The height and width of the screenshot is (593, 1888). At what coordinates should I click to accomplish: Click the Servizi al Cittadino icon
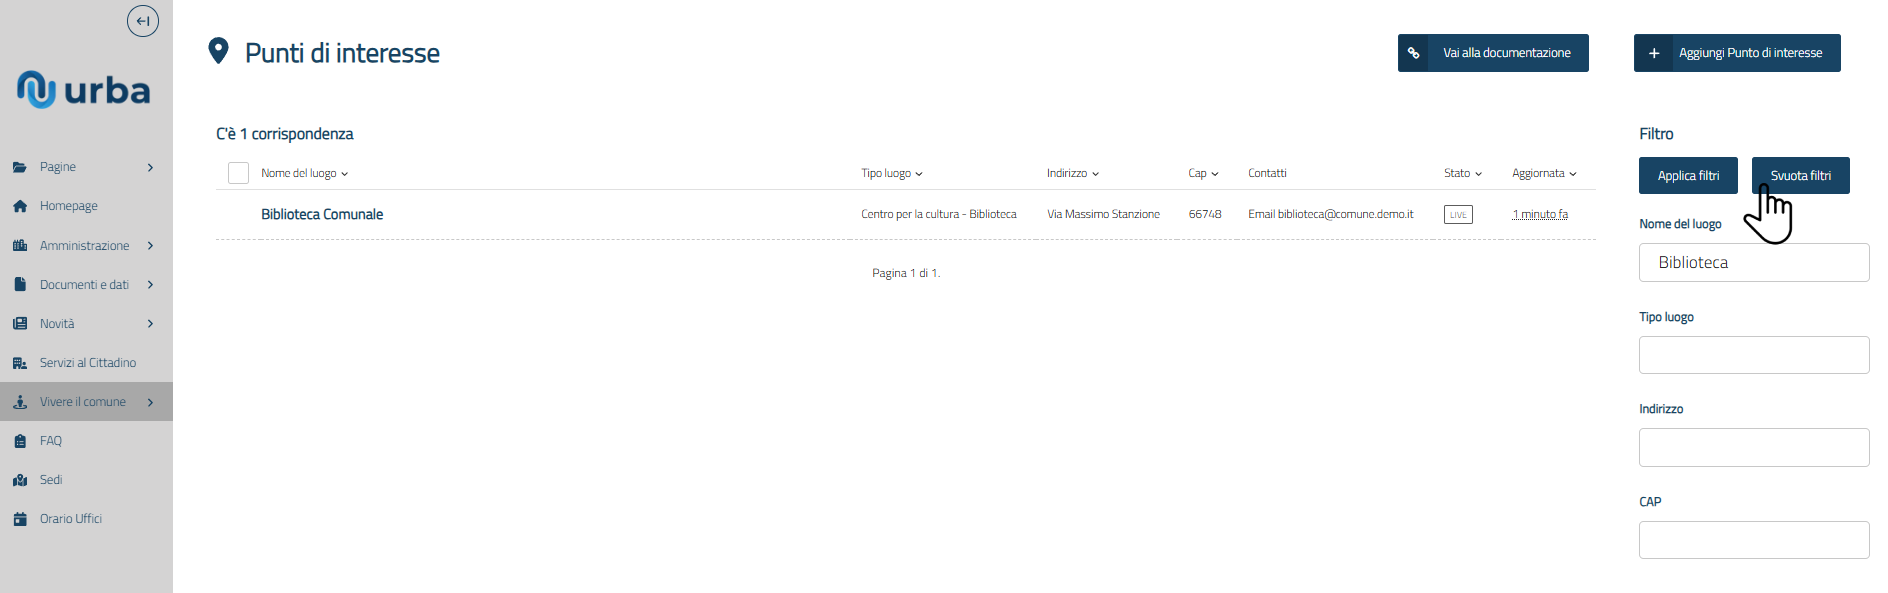coord(20,363)
